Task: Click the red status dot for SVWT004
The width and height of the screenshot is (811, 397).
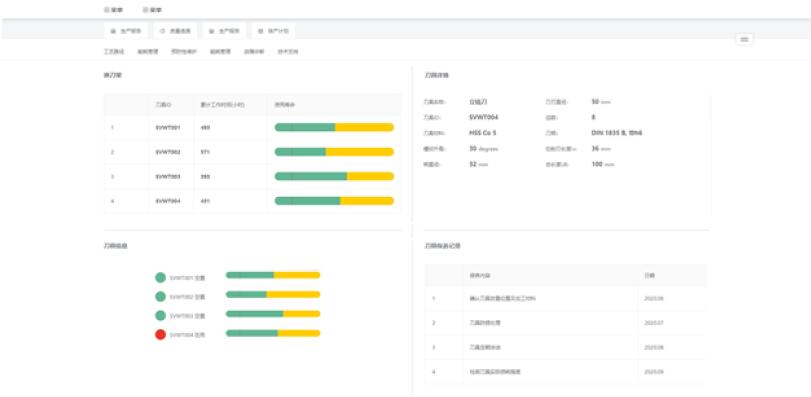Action: coord(160,334)
